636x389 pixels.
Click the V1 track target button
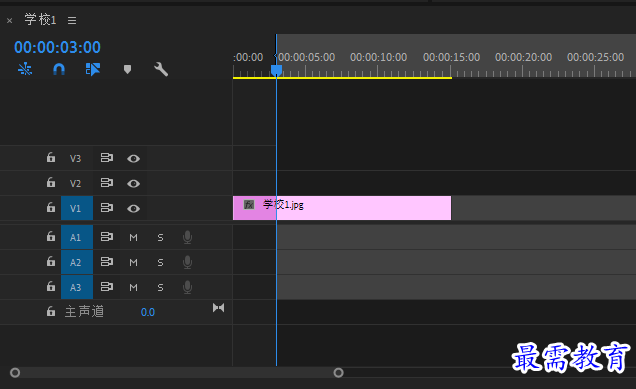pyautogui.click(x=77, y=208)
